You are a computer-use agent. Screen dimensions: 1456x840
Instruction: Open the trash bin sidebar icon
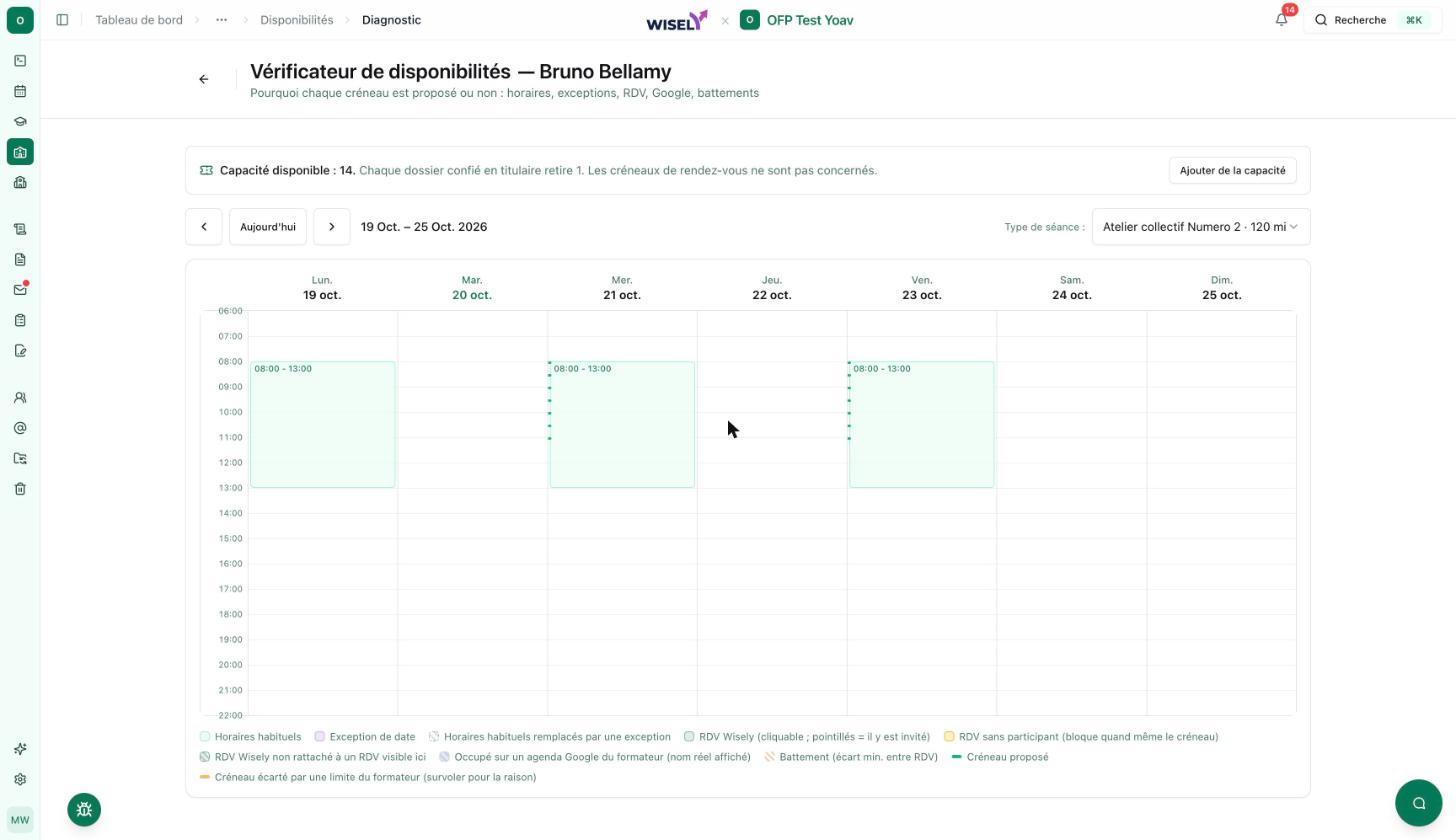[x=20, y=489]
